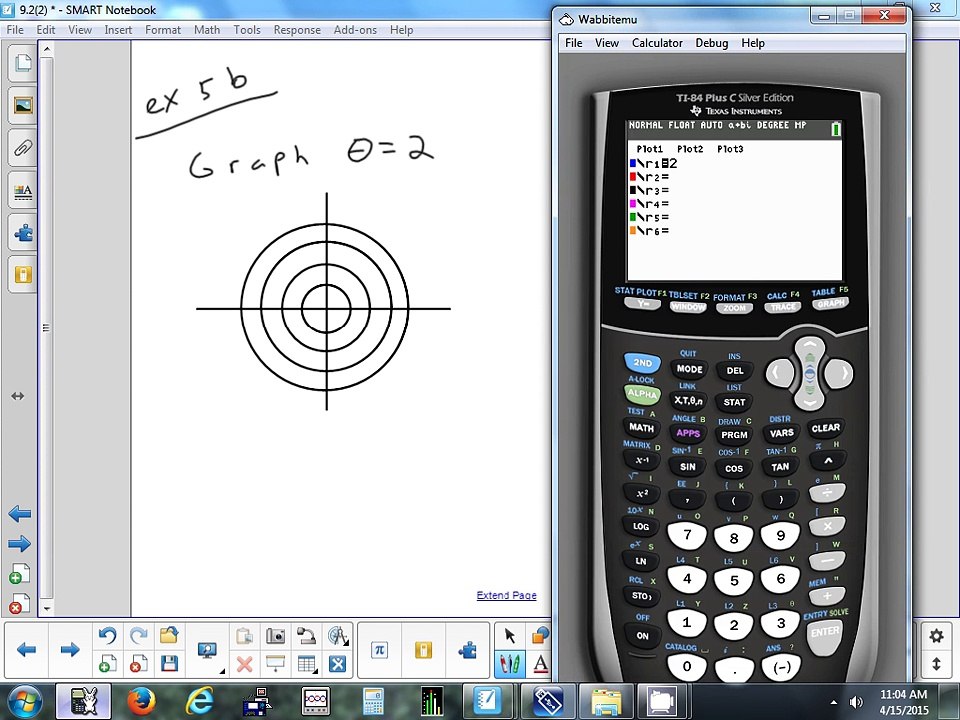
Task: Click the CLEAR key on calculator
Action: pos(825,428)
